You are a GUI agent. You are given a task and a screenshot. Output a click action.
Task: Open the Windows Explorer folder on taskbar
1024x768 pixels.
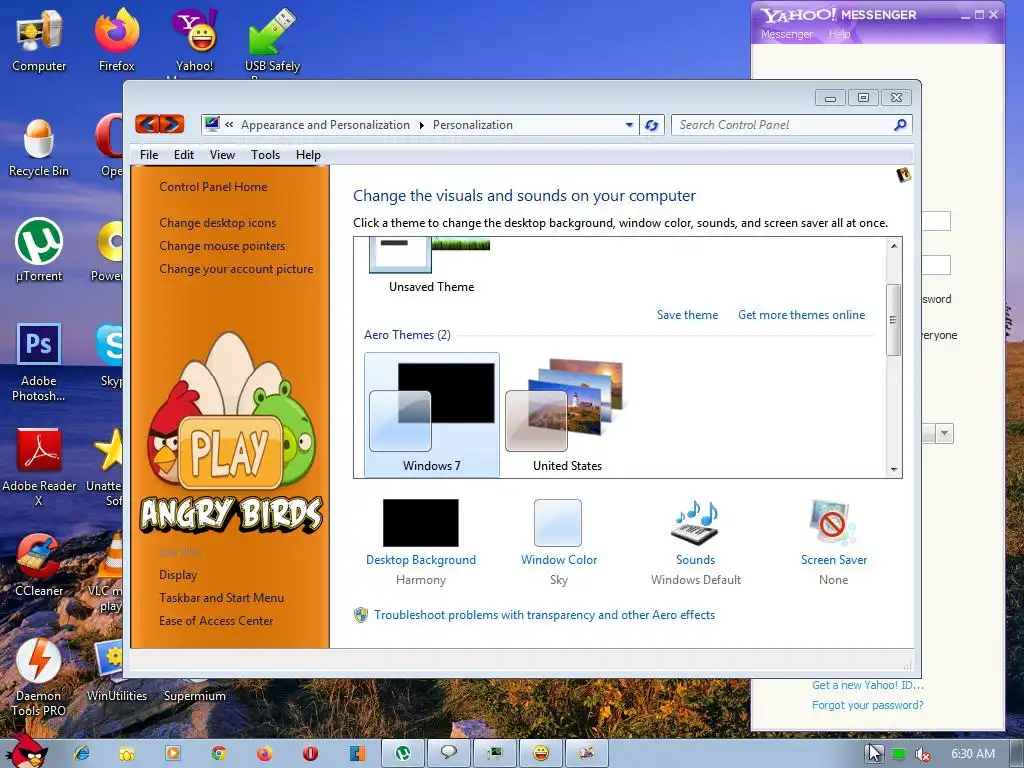pyautogui.click(x=127, y=753)
